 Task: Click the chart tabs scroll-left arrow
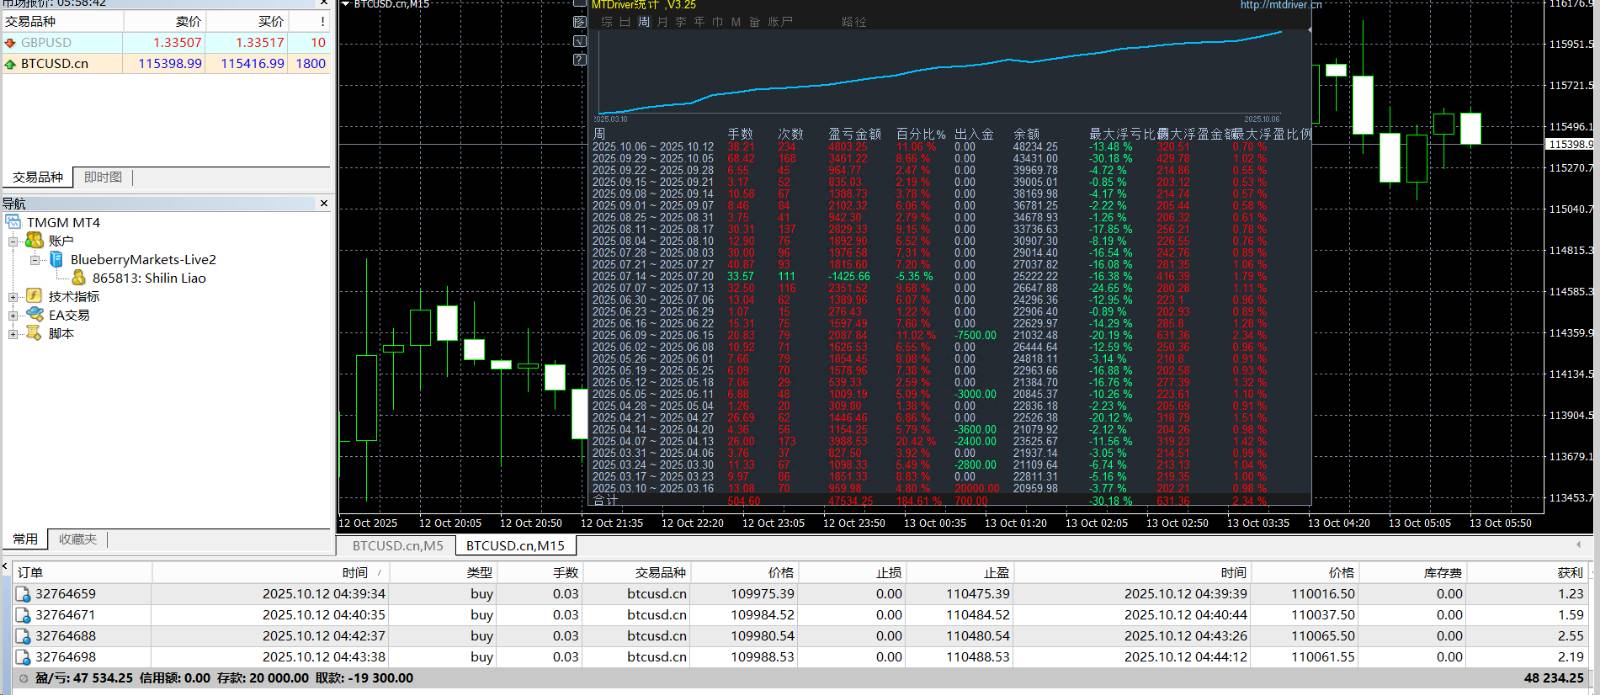coord(1580,545)
